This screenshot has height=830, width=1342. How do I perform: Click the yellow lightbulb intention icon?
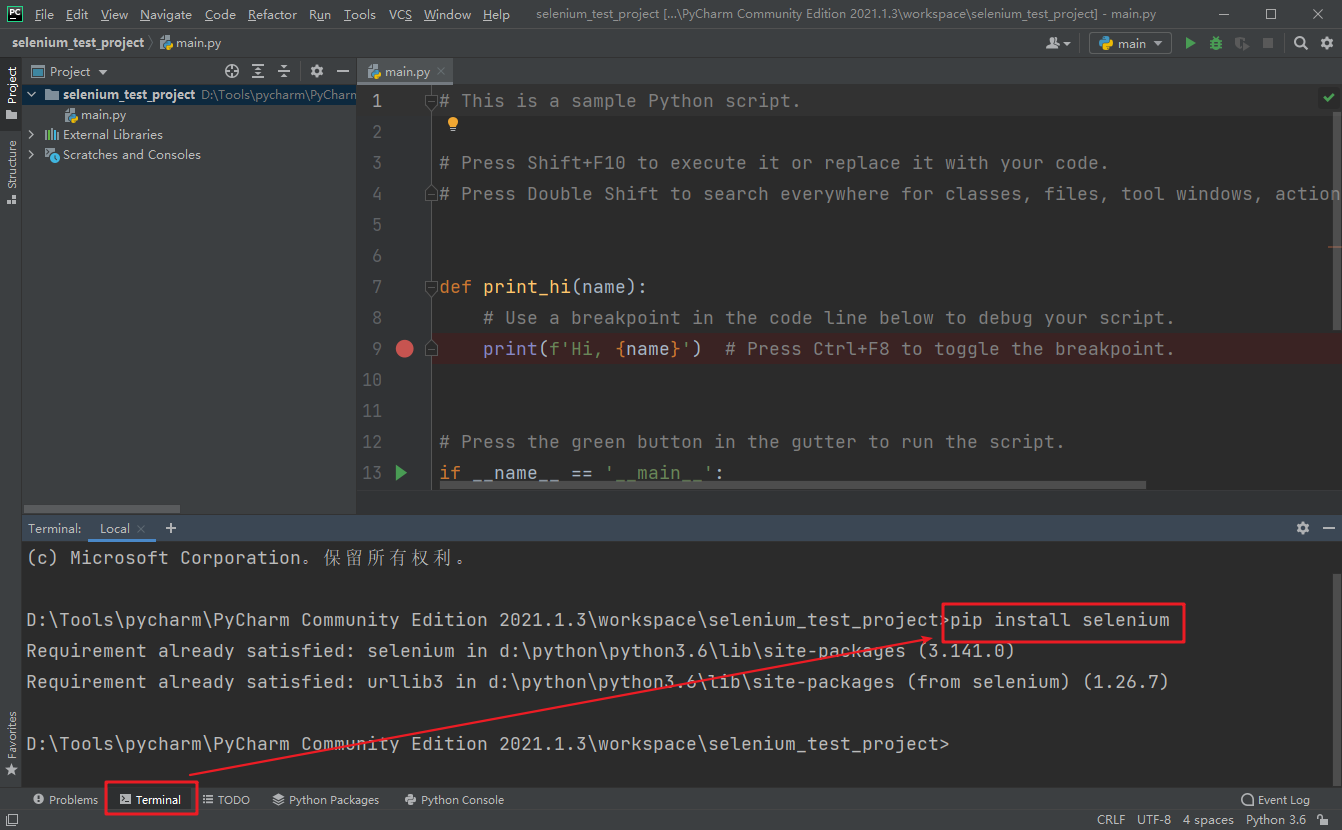[x=452, y=124]
